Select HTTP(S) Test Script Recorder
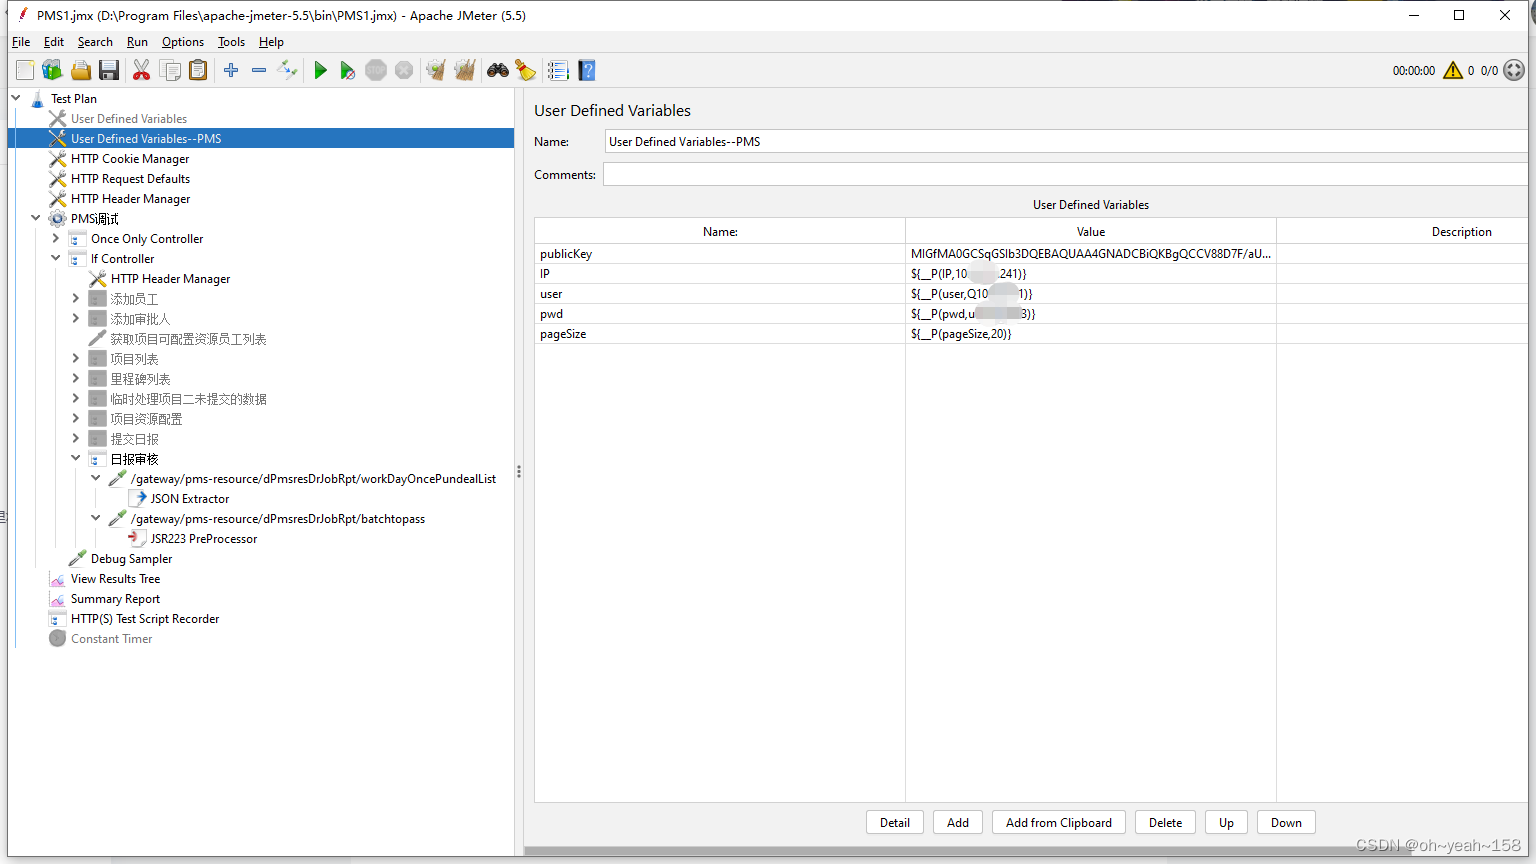Screen dimensions: 1536x864 tap(145, 618)
